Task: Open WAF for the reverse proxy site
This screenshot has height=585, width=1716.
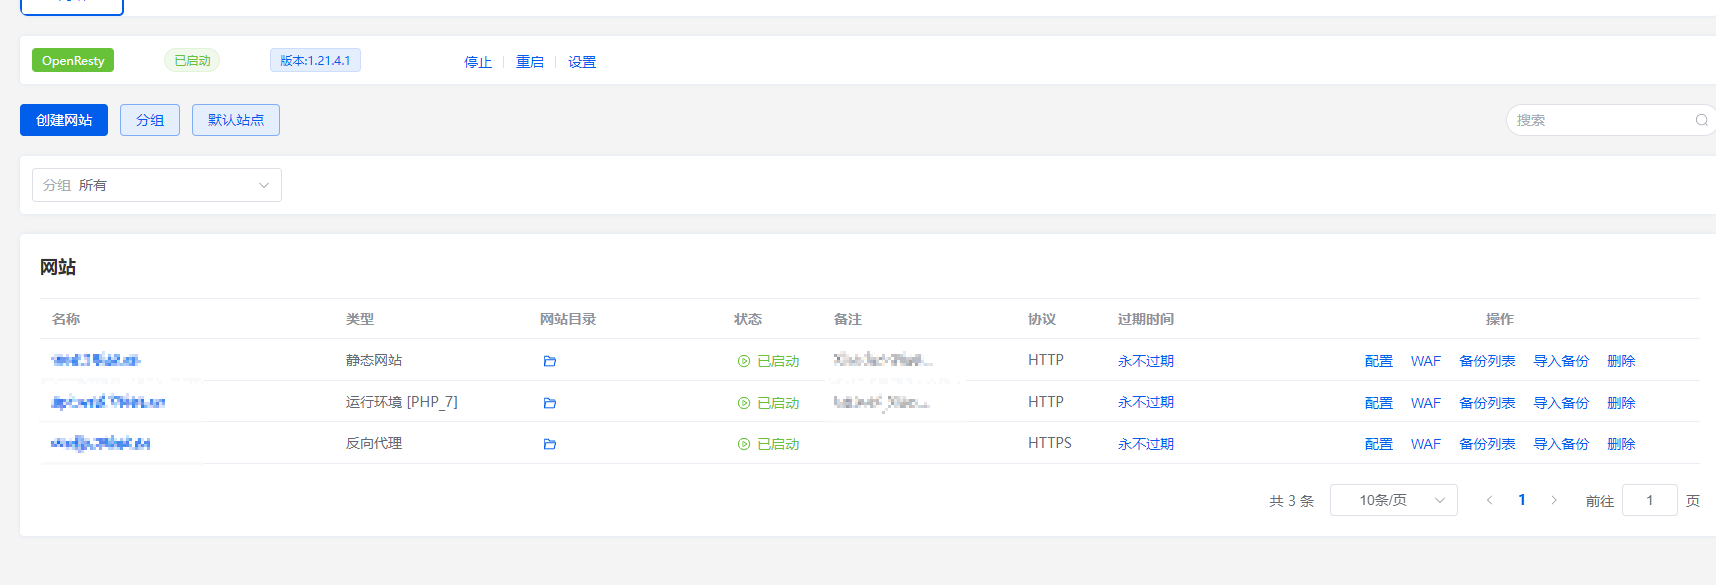Action: [x=1426, y=444]
